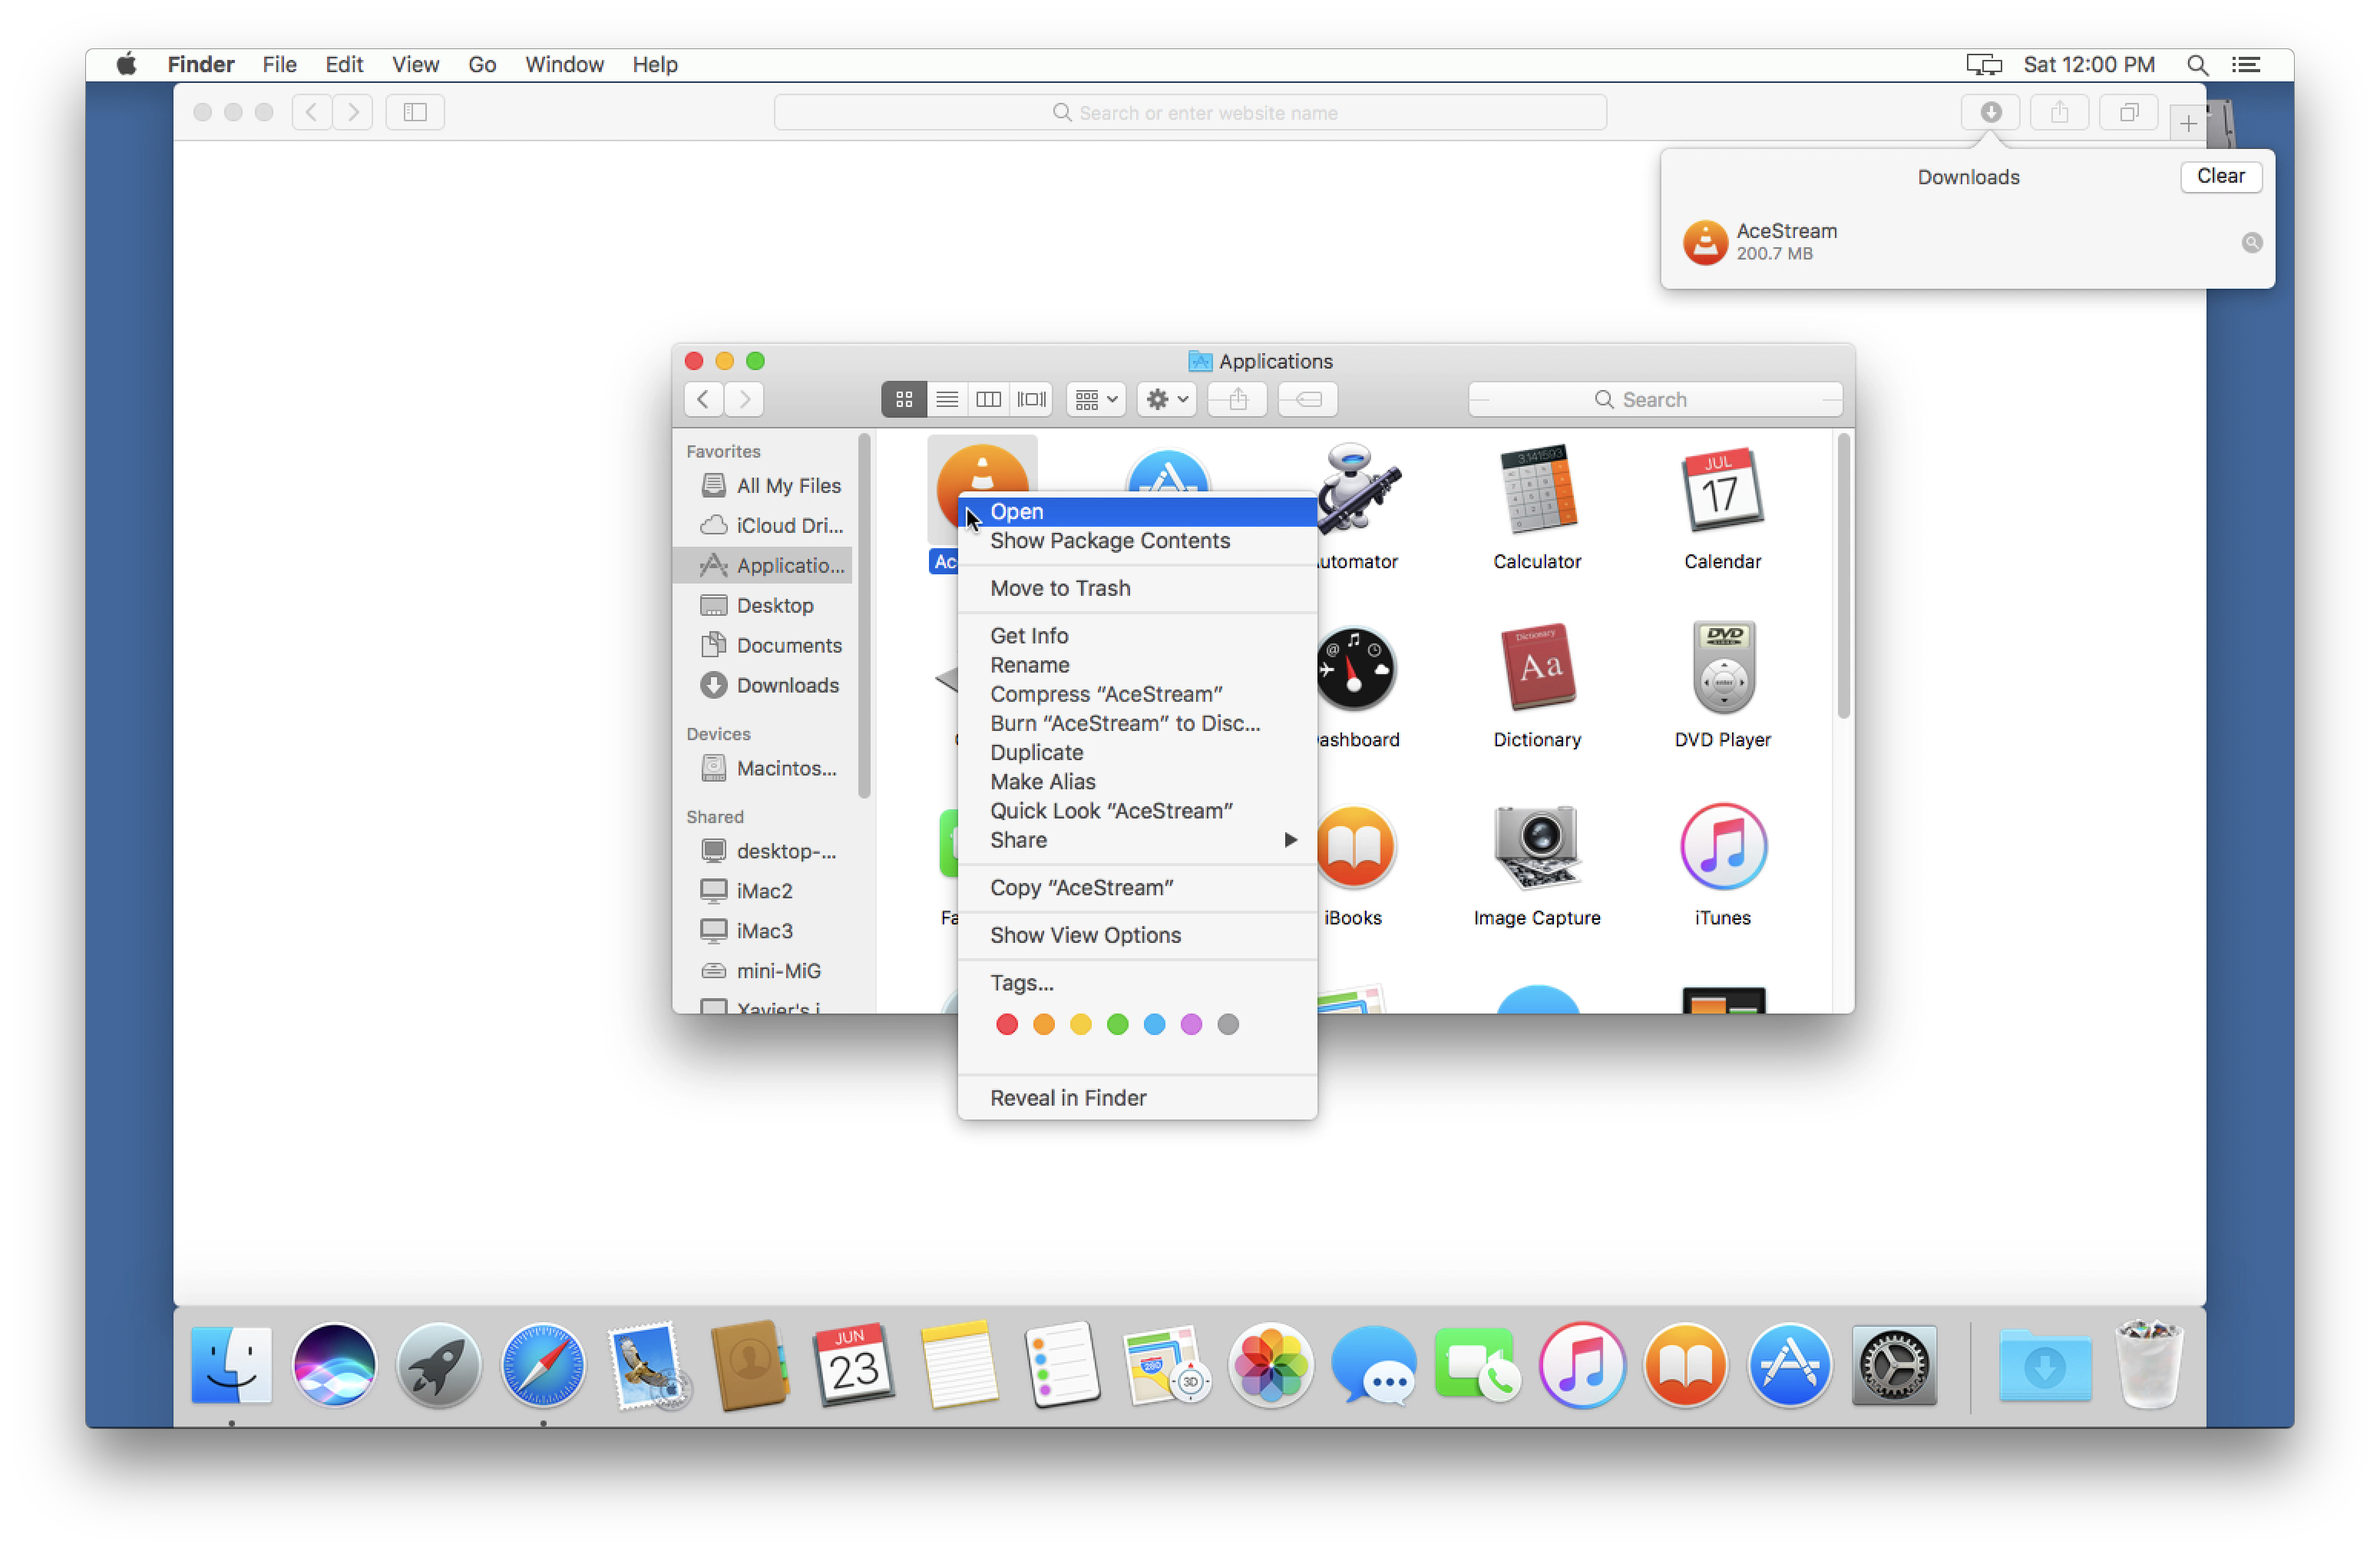
Task: Open Notes icon in the Dock
Action: tap(959, 1365)
